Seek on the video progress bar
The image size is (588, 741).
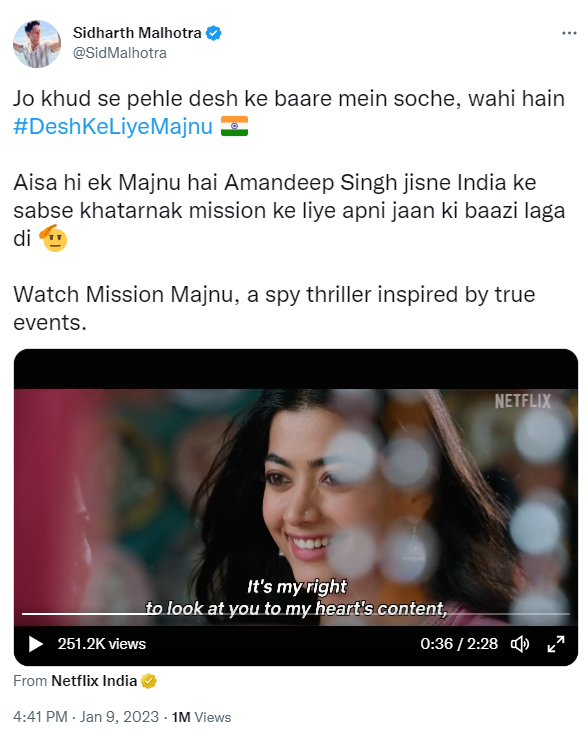pos(295,614)
